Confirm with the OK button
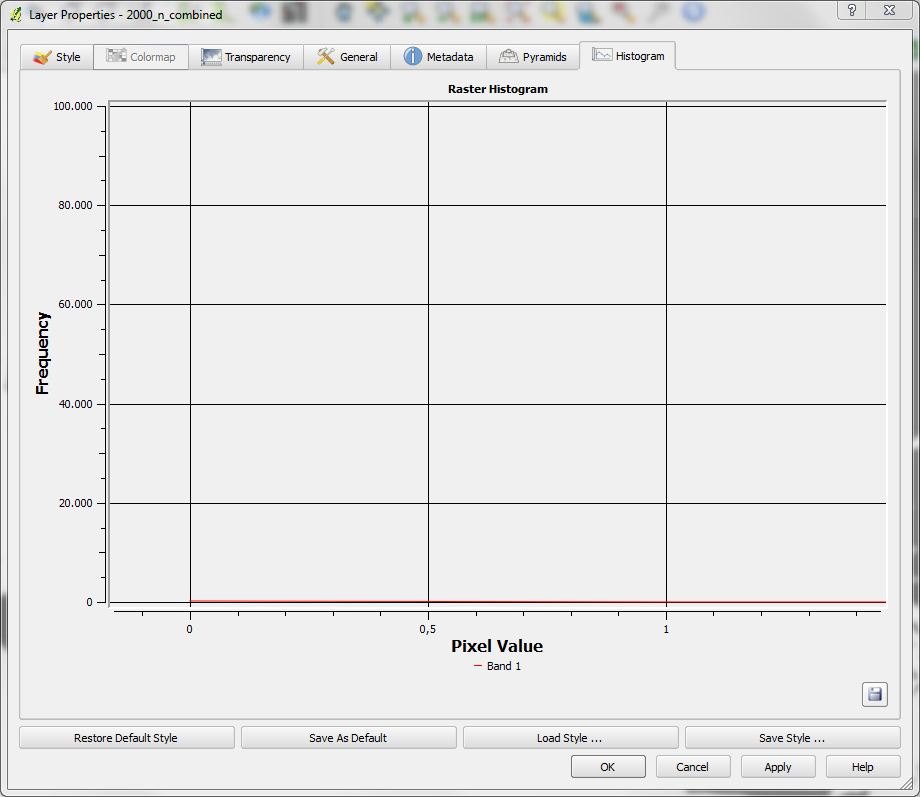The image size is (920, 797). tap(608, 766)
